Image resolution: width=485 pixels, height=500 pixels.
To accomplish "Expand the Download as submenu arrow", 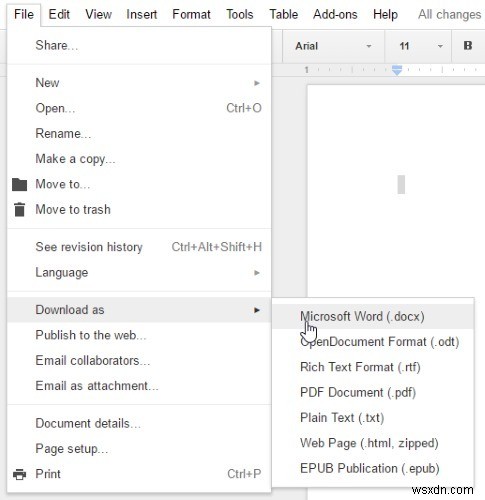I will point(257,310).
